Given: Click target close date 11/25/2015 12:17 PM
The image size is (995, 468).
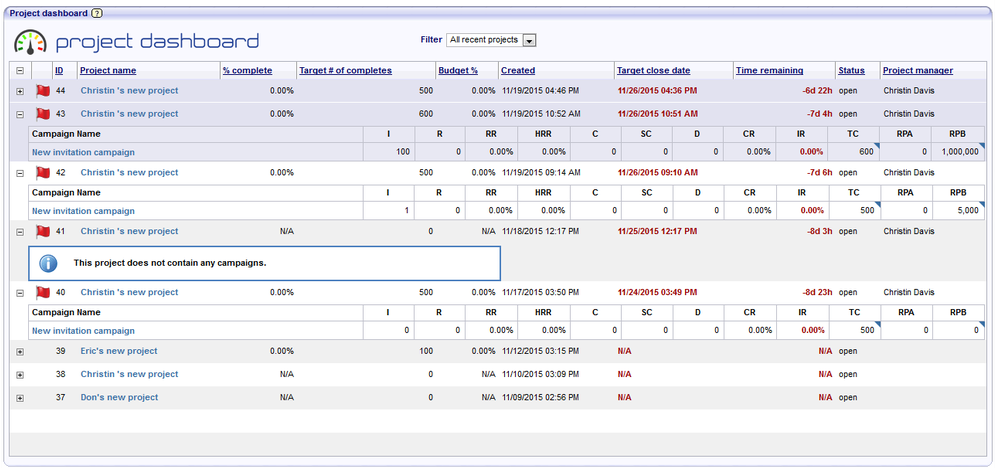Looking at the screenshot, I should (x=657, y=231).
